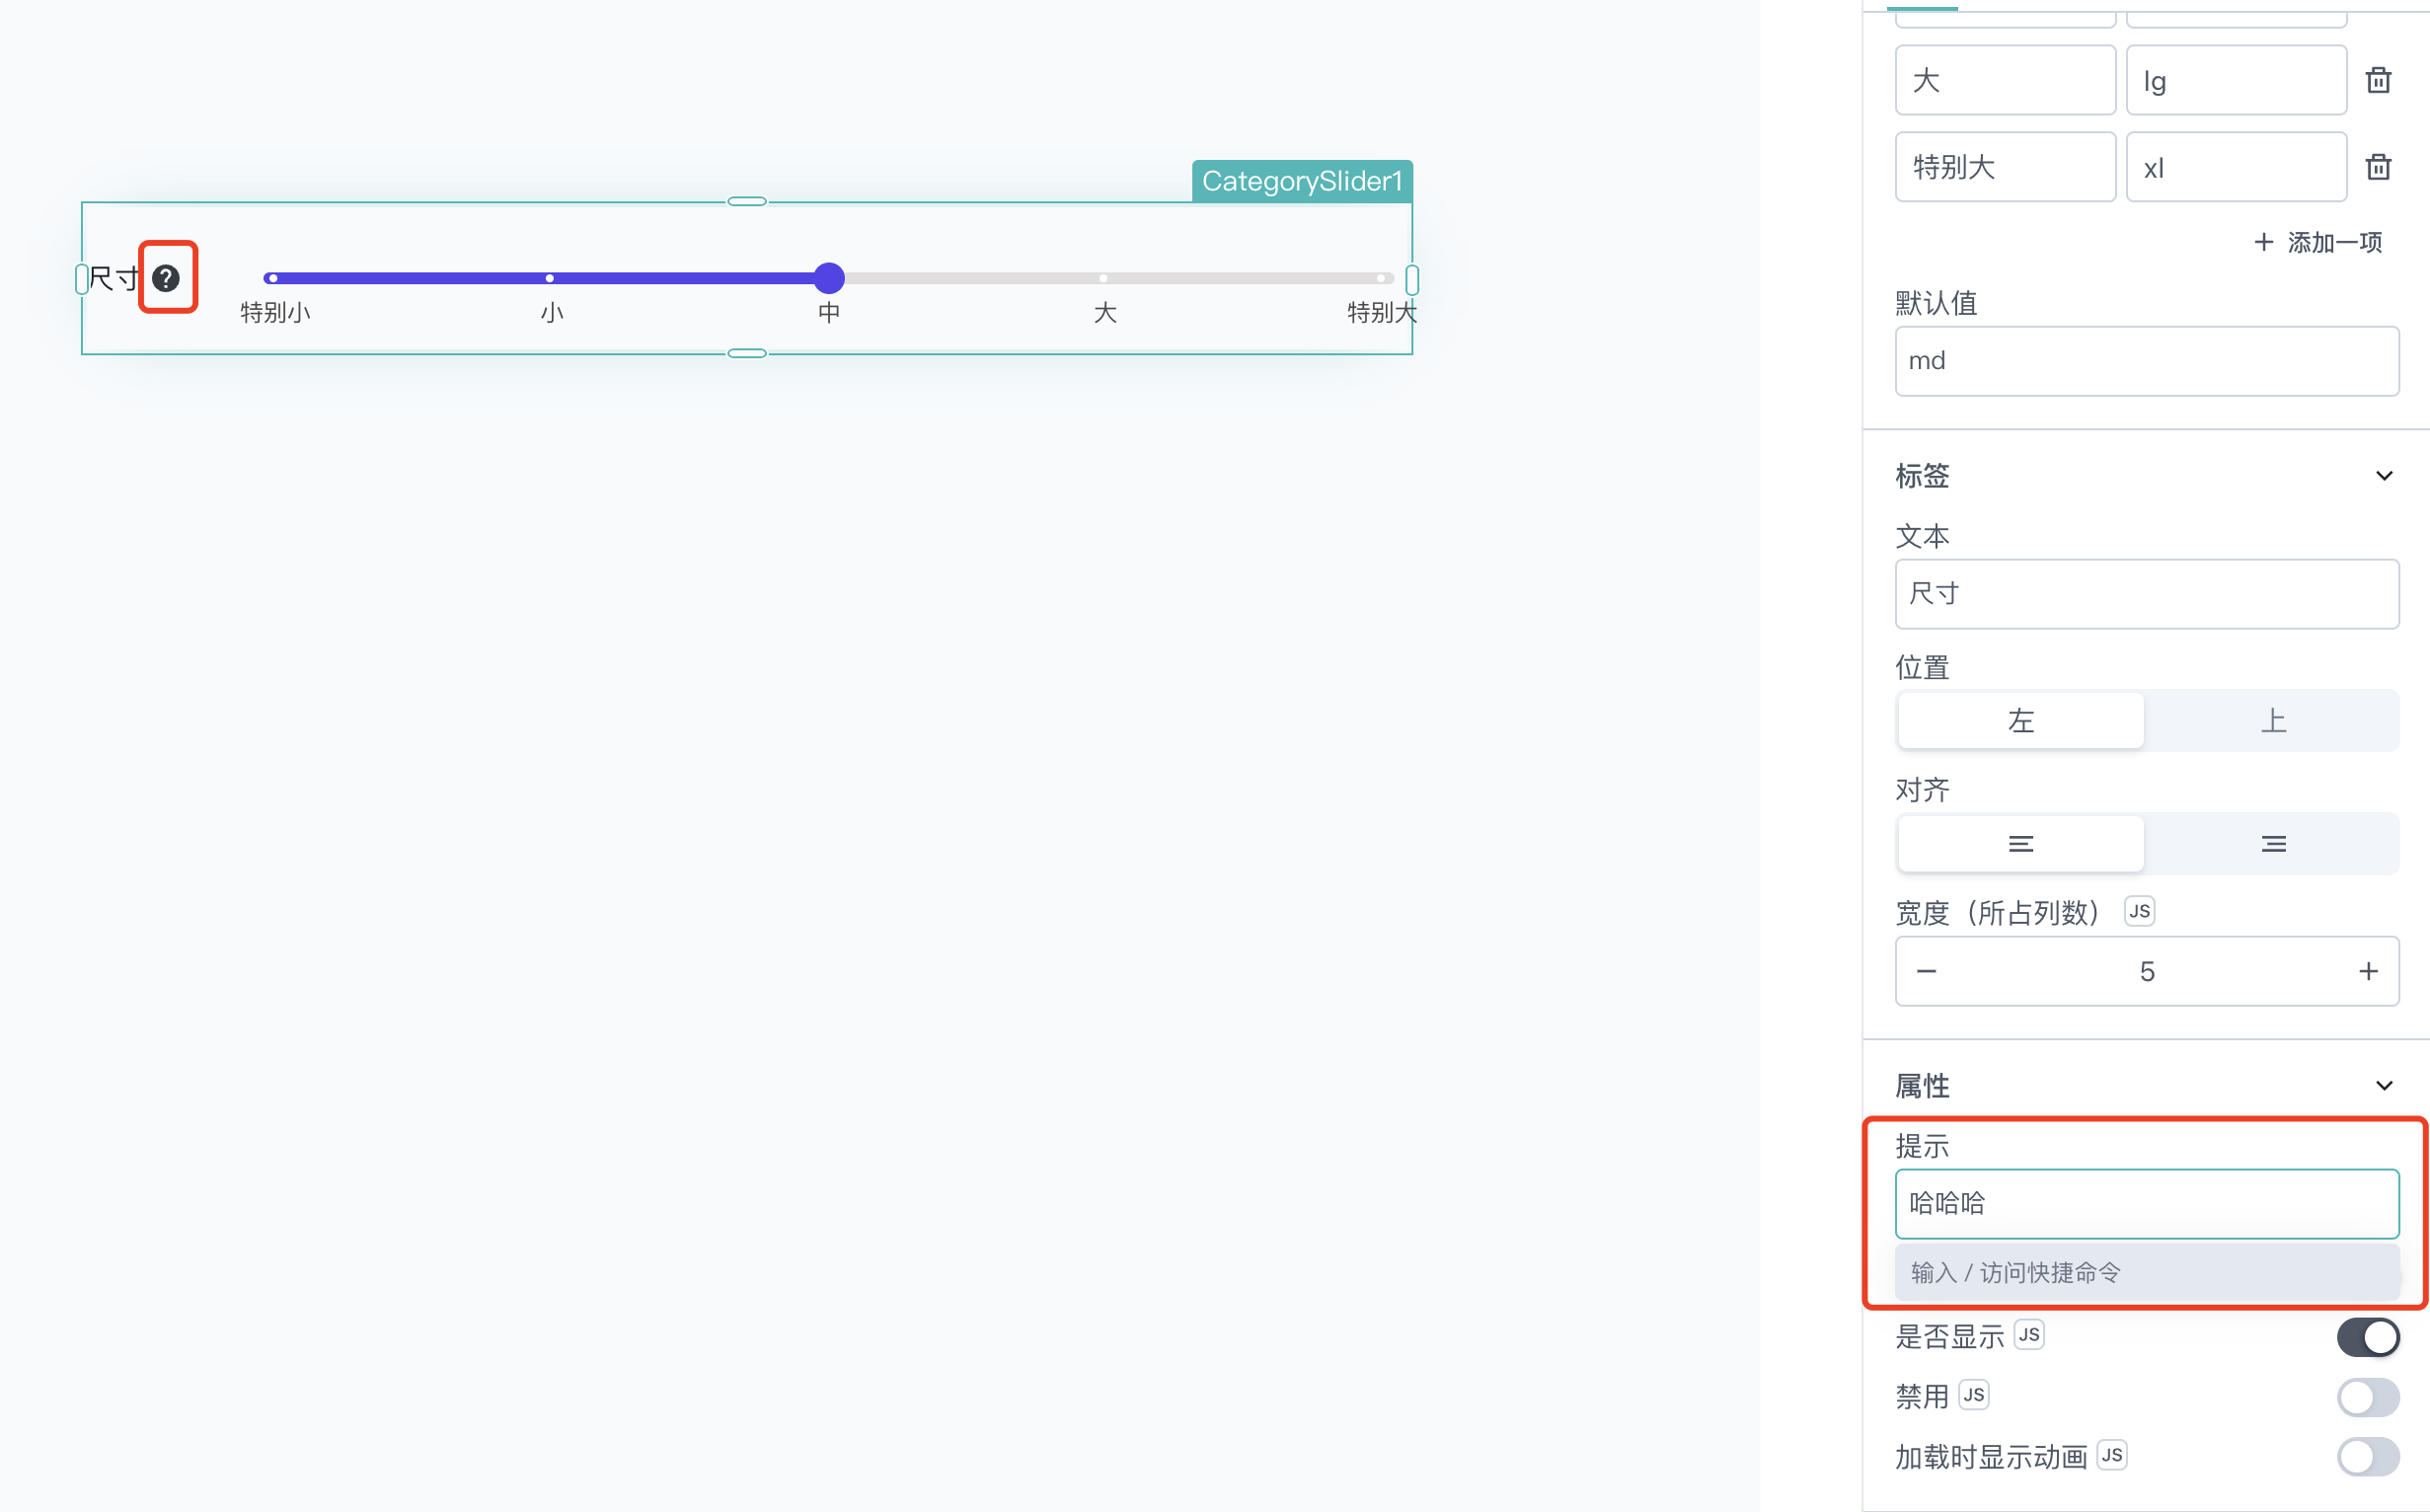Focus the 提示 input containing 哈哈哈
The width and height of the screenshot is (2430, 1512).
click(2147, 1204)
